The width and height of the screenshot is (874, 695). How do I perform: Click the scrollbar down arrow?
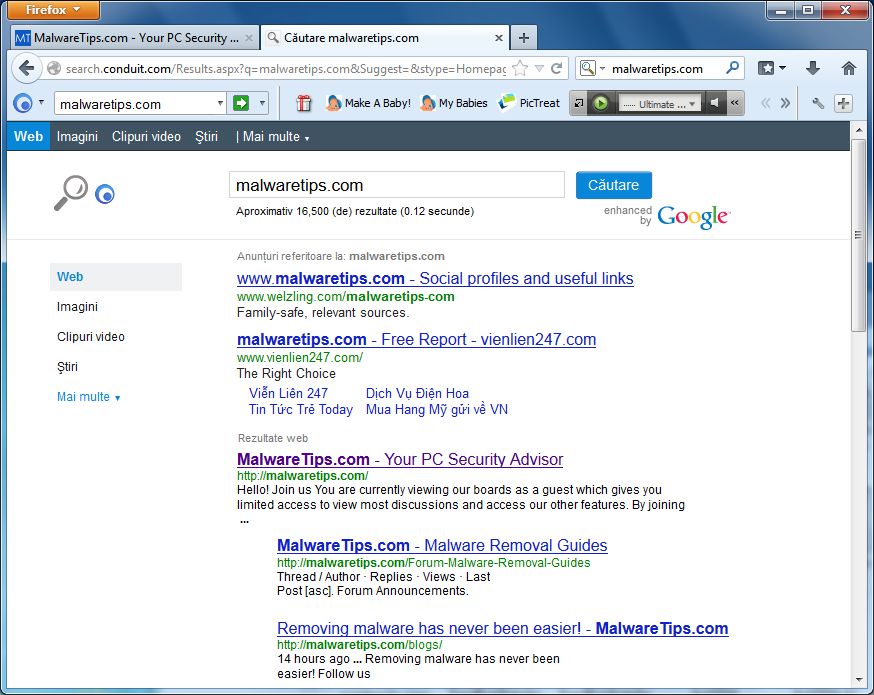[858, 680]
